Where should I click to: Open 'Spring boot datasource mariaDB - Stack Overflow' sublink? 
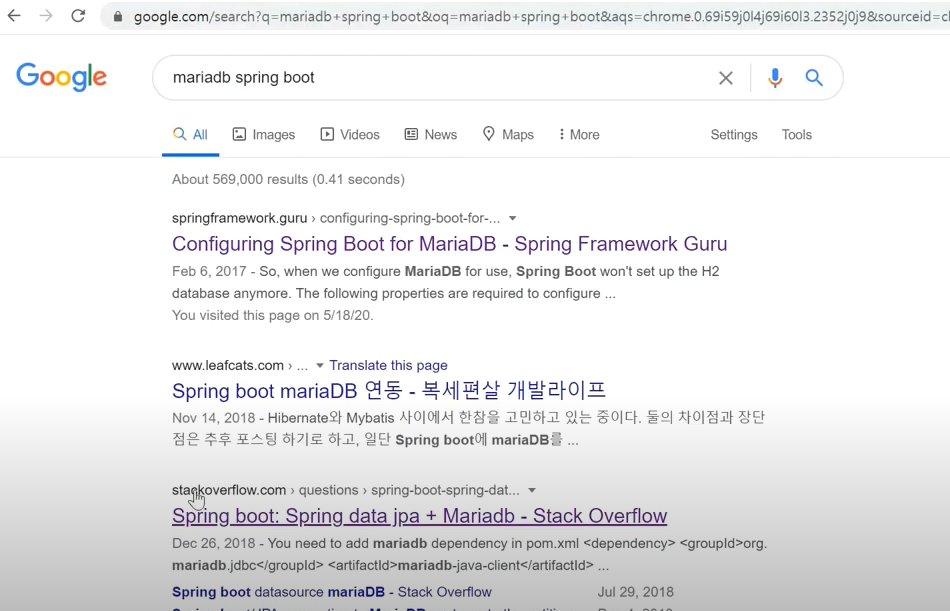pyautogui.click(x=332, y=592)
